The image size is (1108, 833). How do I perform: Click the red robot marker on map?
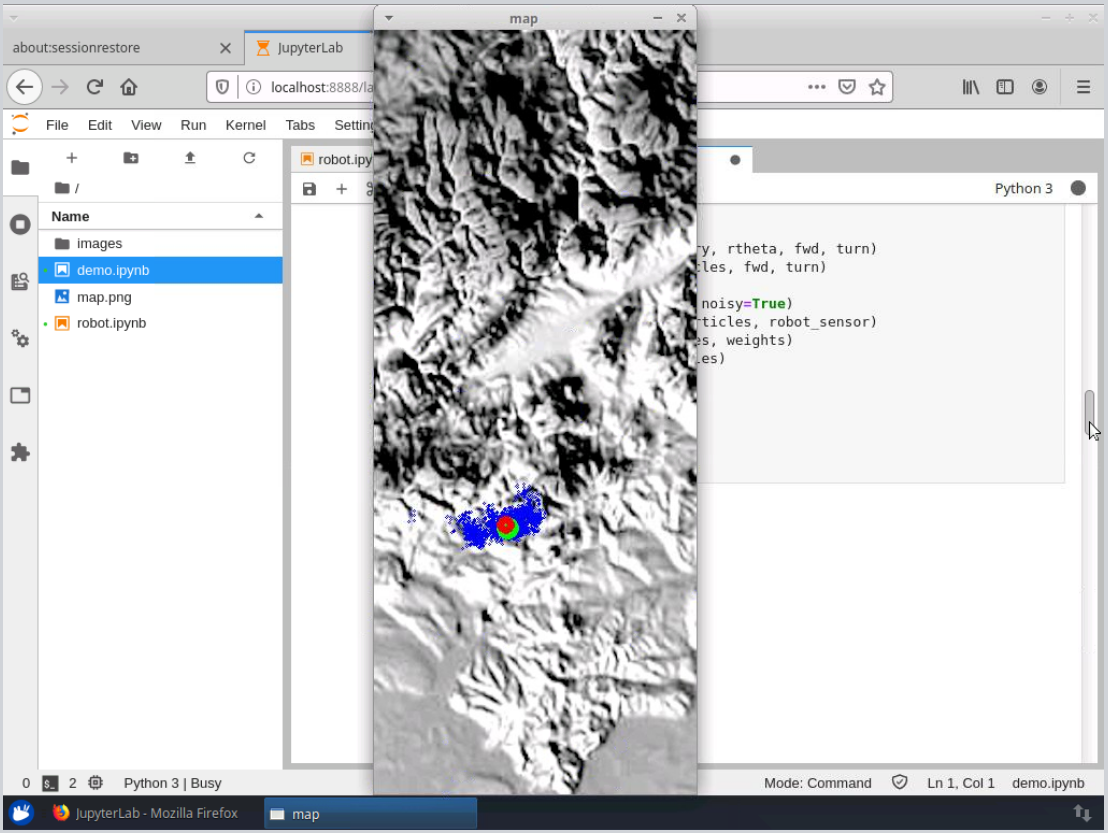point(505,524)
